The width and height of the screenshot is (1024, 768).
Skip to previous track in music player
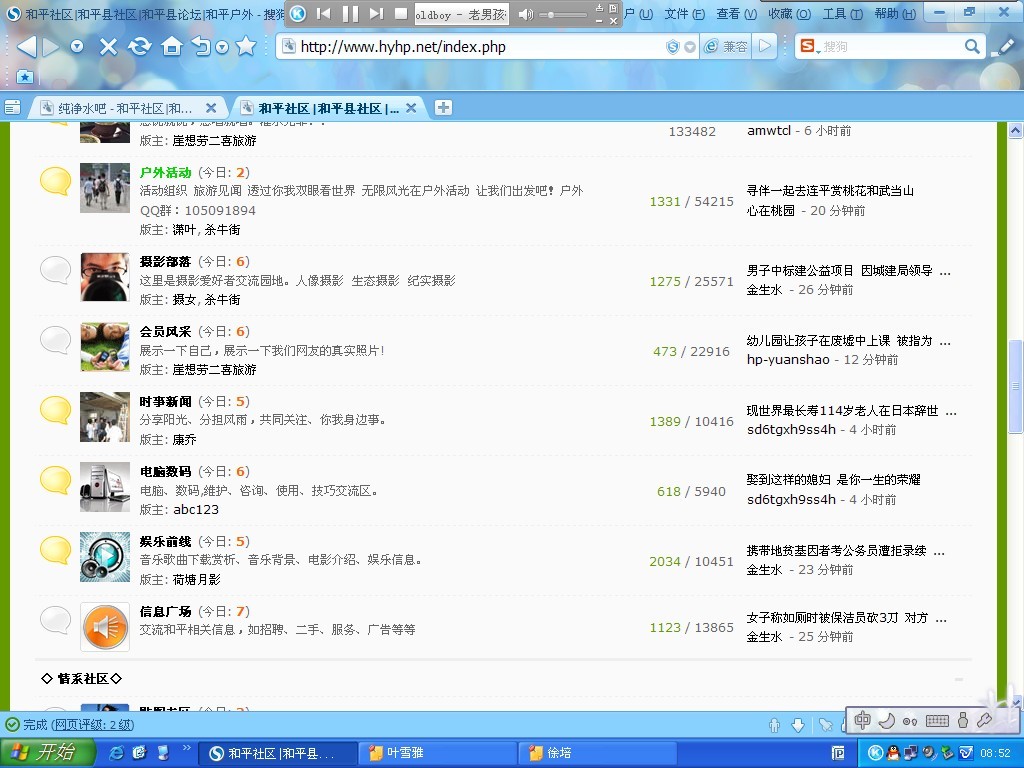(323, 14)
